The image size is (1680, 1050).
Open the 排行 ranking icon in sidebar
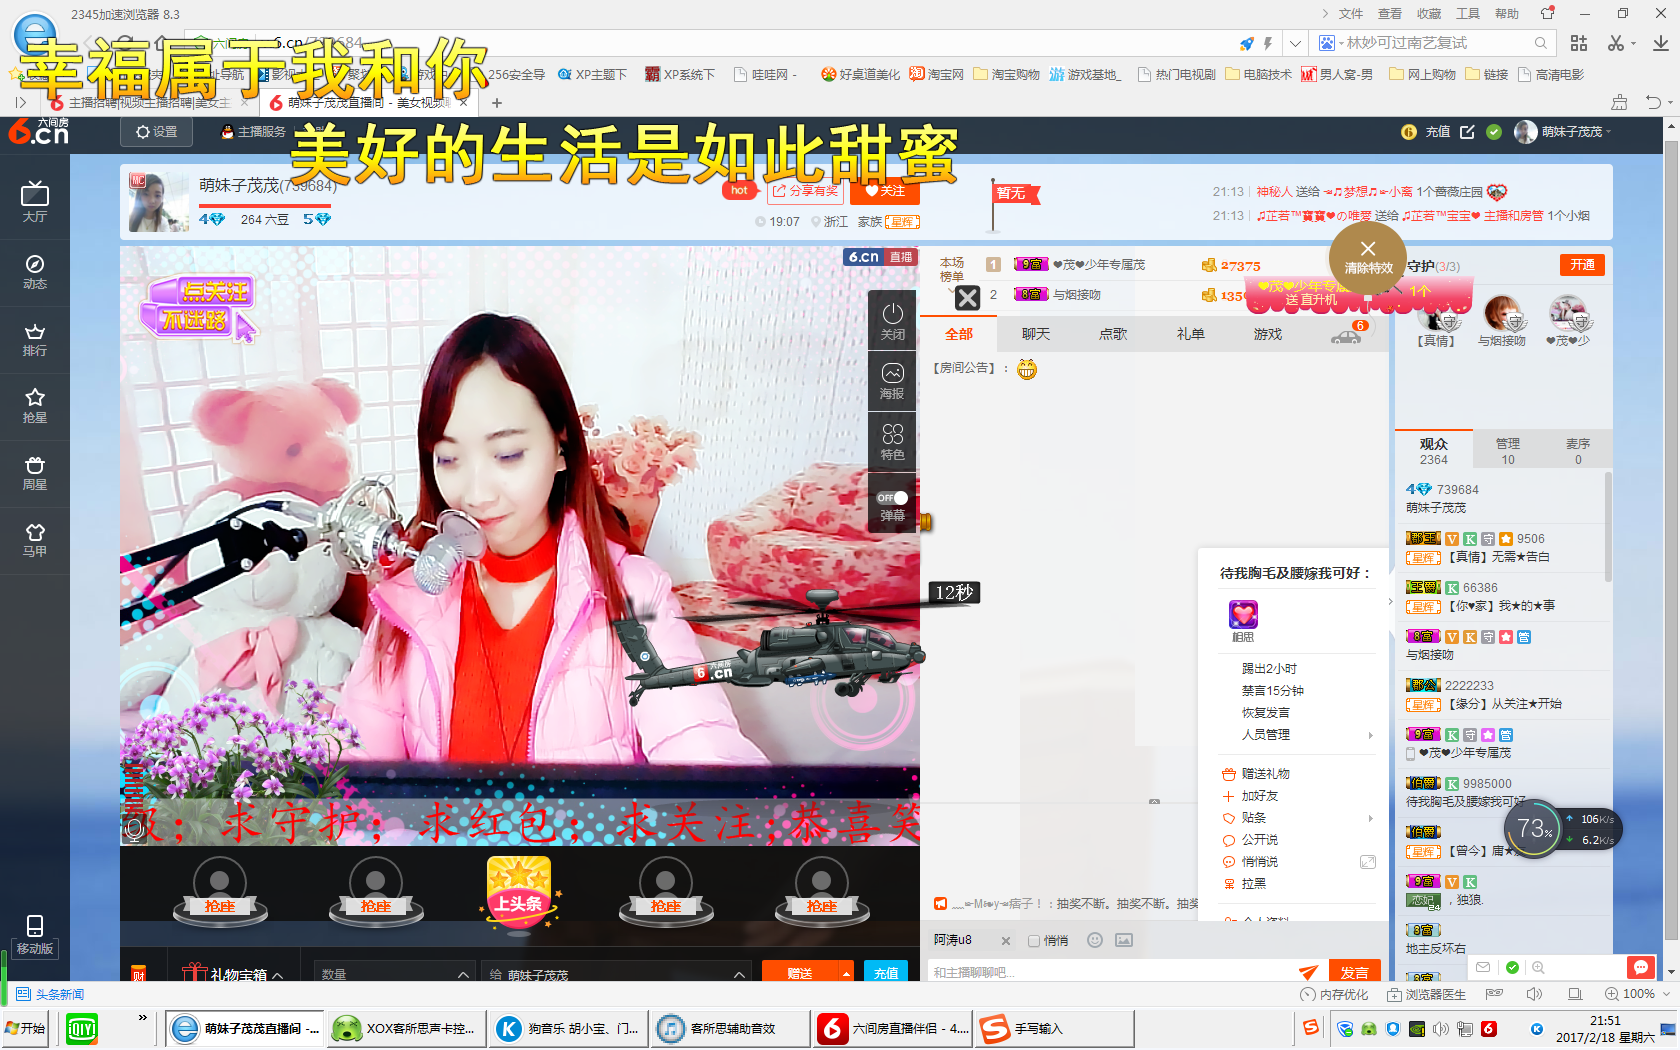[x=34, y=339]
